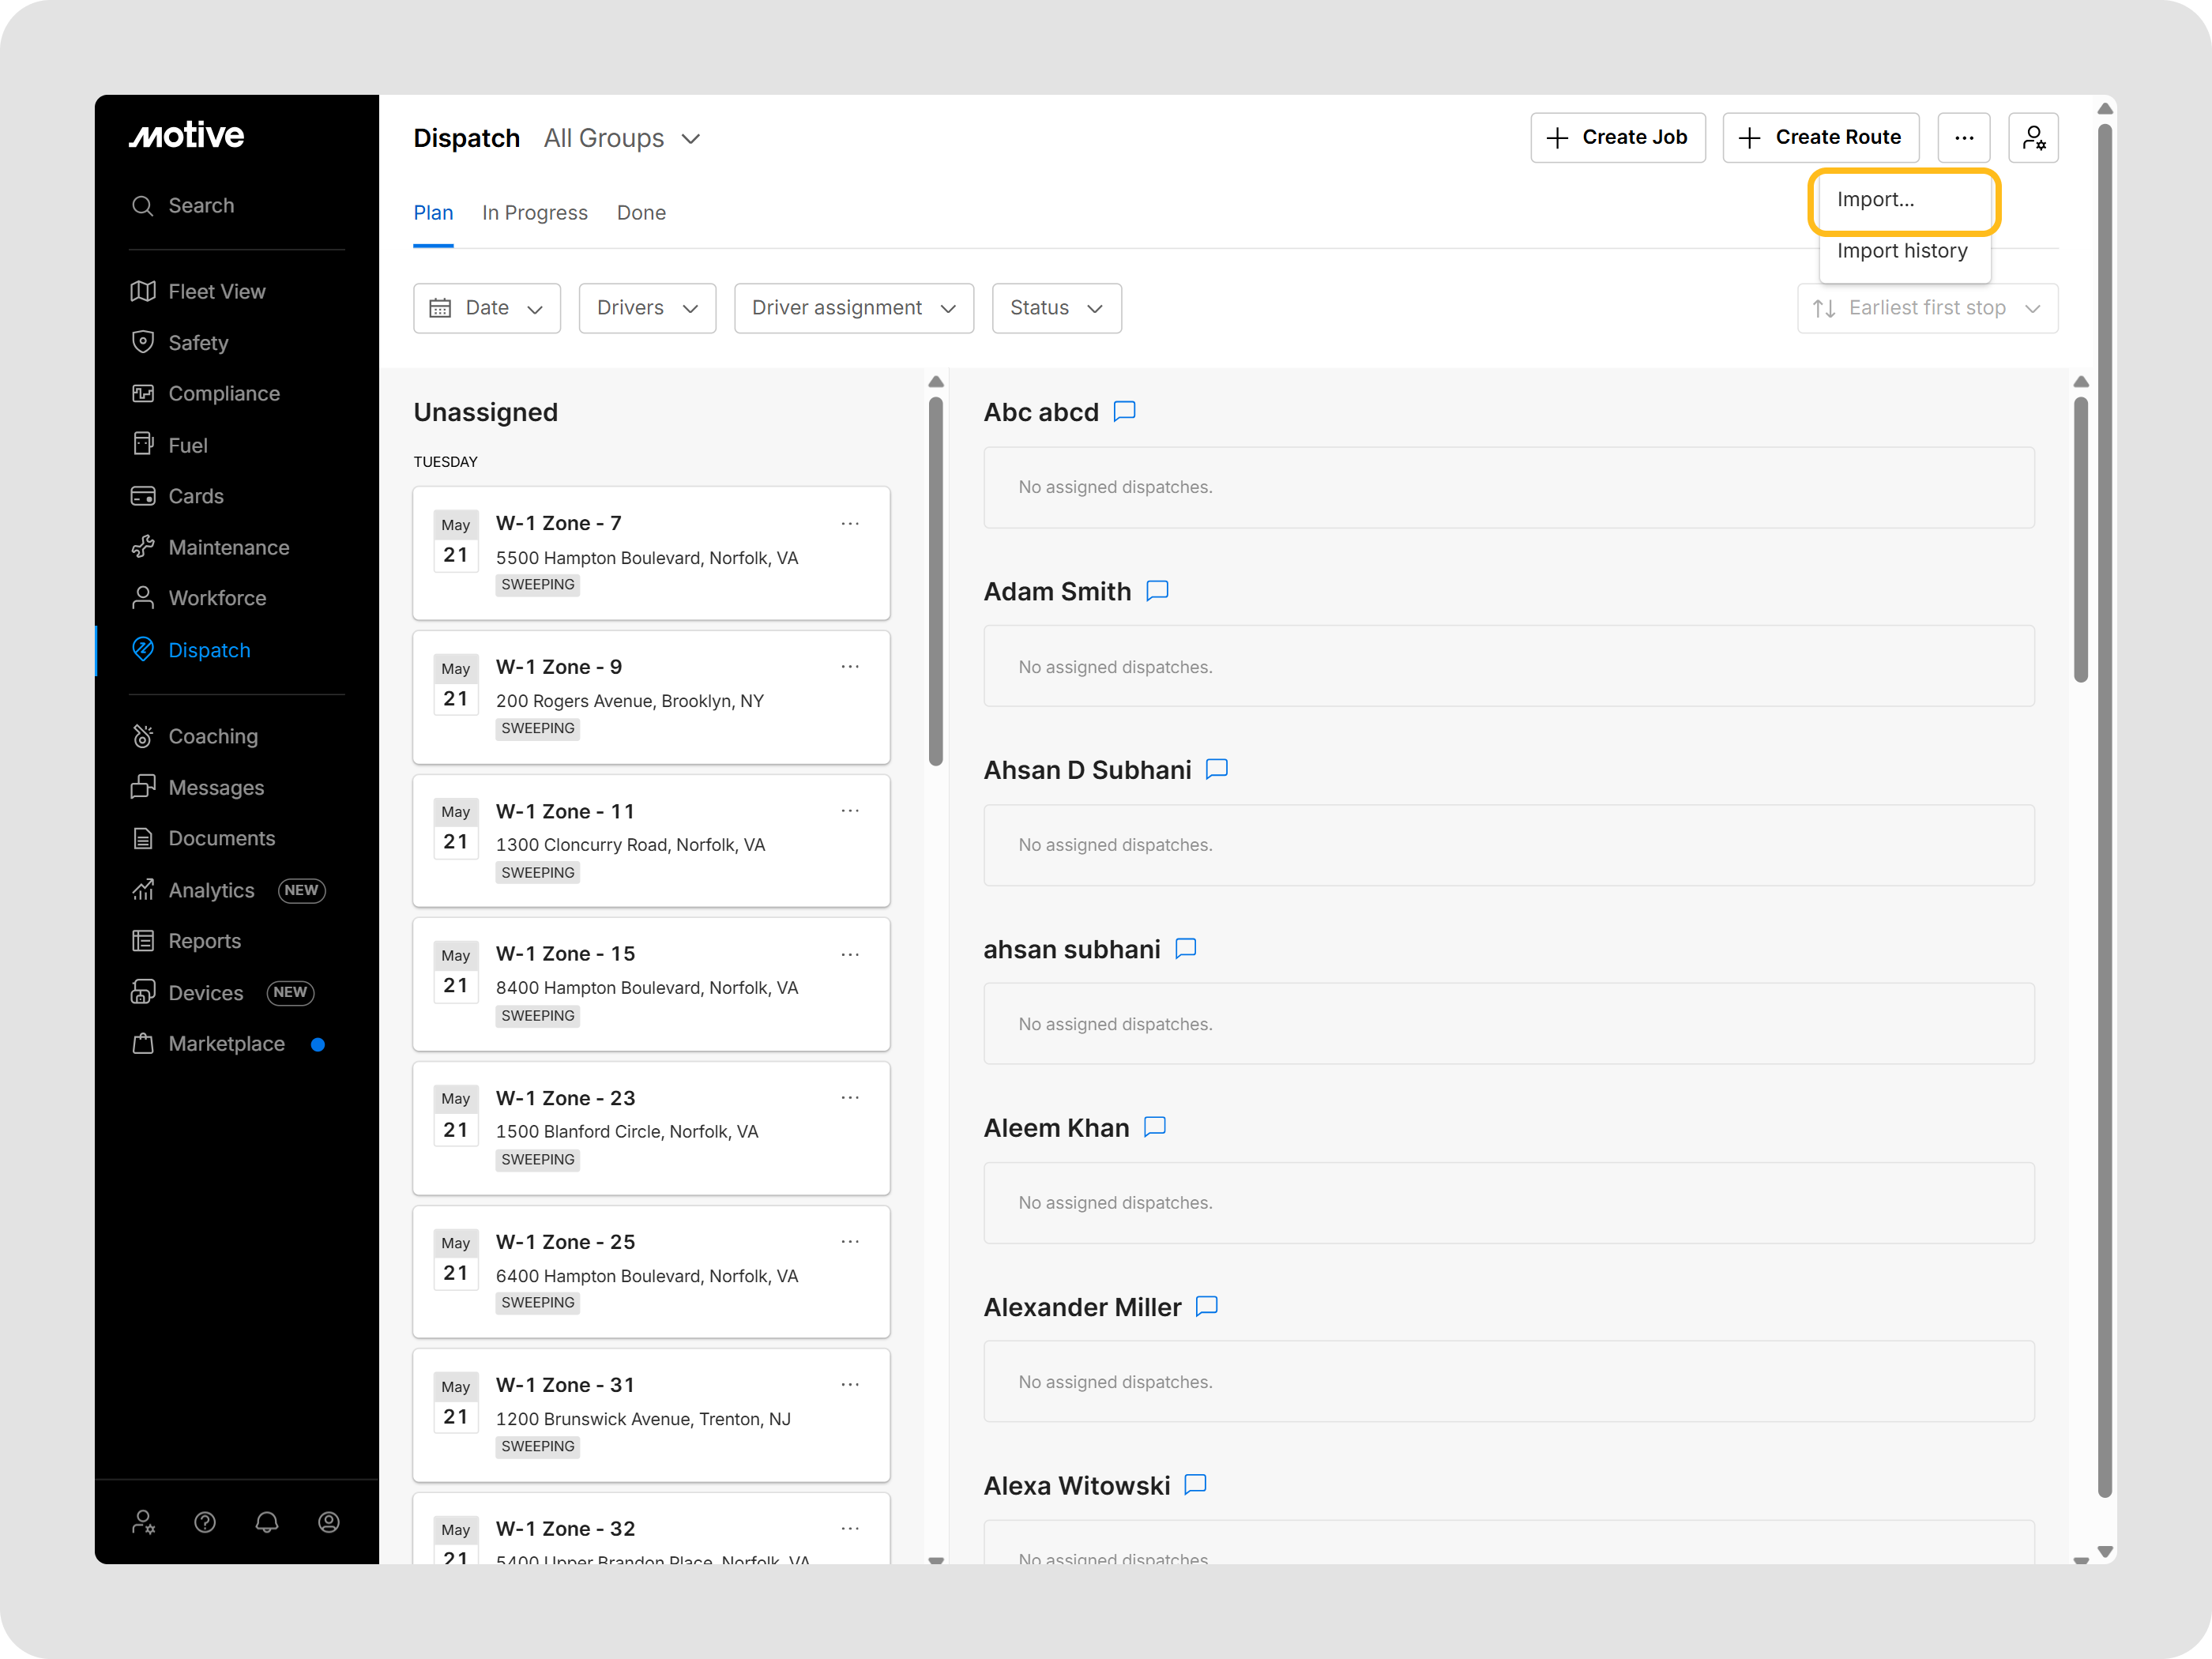The image size is (2212, 1659).
Task: Open the three-dot overflow menu in header
Action: [x=1963, y=138]
